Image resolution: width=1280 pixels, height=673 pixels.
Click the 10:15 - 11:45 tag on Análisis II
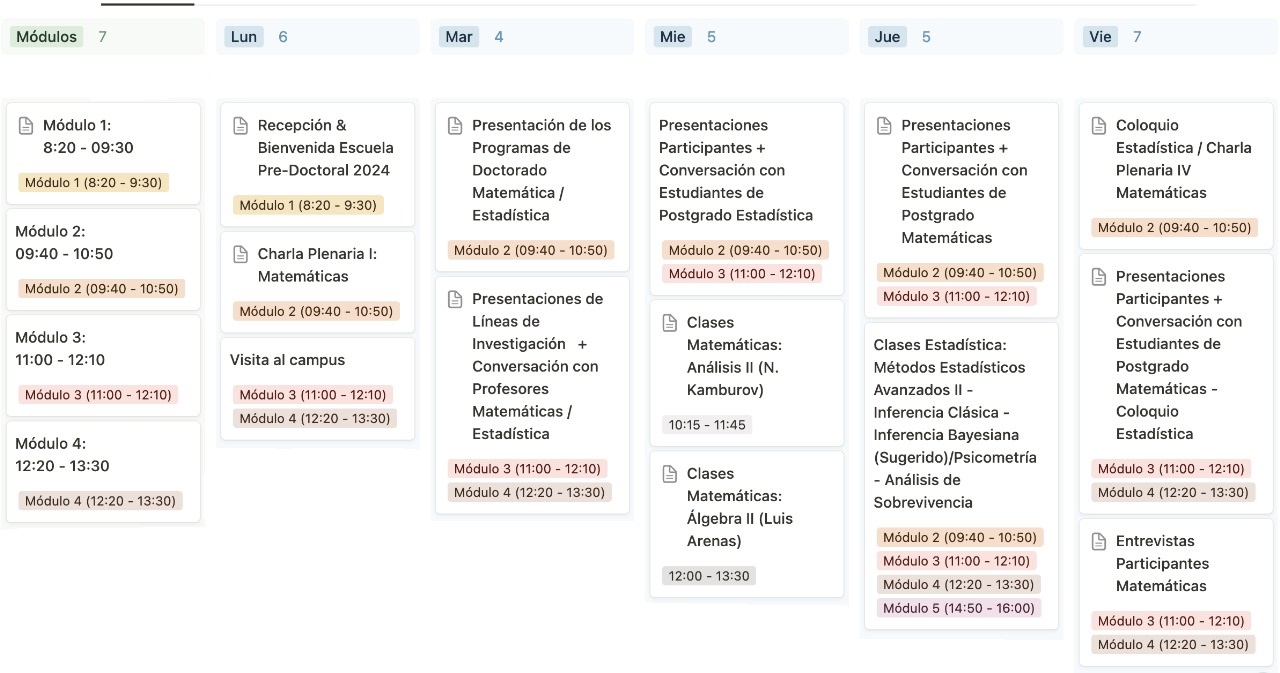707,425
